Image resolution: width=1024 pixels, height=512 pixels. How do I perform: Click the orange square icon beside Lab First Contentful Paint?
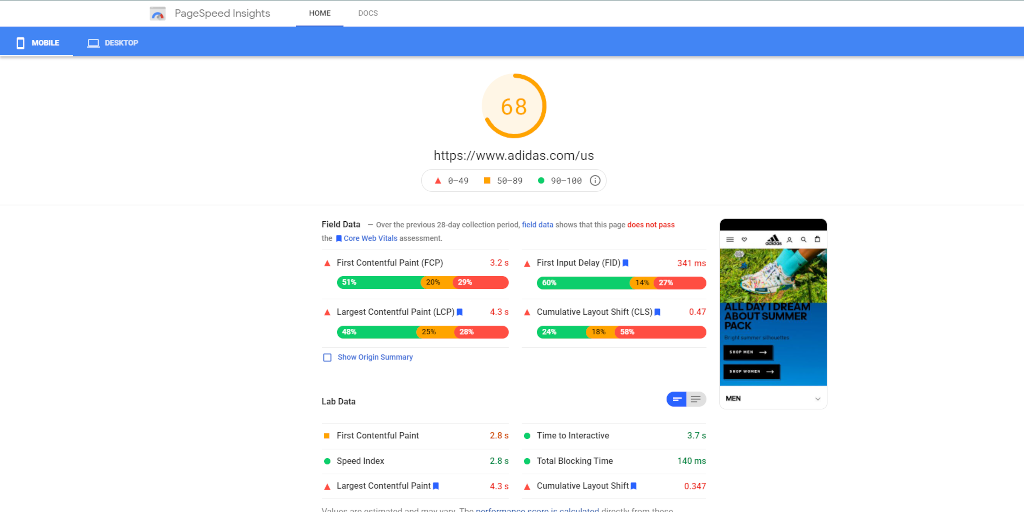click(327, 436)
